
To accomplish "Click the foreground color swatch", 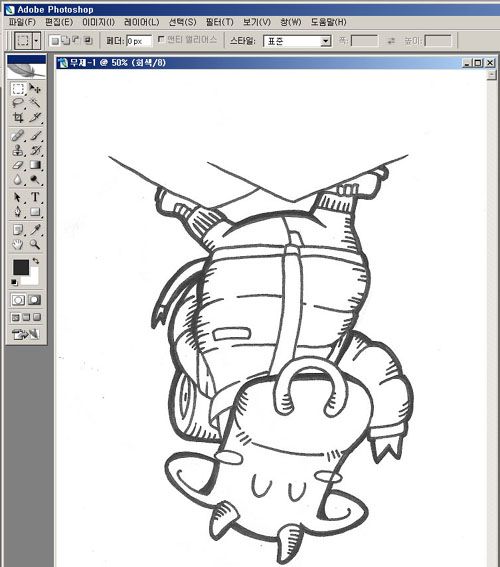I will (x=21, y=267).
